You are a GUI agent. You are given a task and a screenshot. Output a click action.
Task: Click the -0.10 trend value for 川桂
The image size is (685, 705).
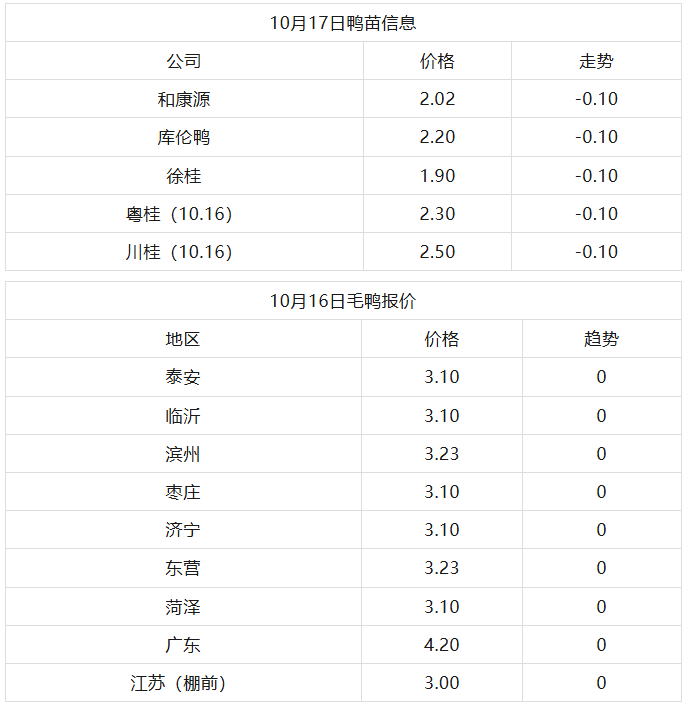(596, 252)
